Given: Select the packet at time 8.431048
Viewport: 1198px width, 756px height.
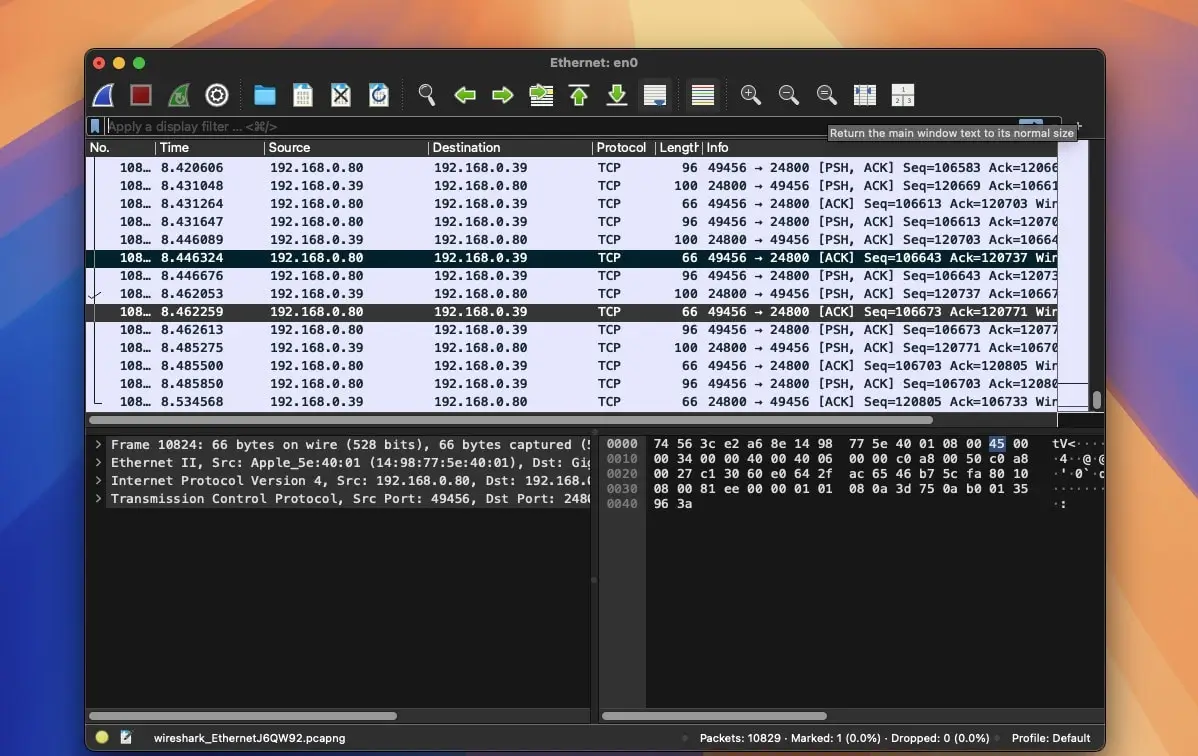Looking at the screenshot, I should (572, 186).
